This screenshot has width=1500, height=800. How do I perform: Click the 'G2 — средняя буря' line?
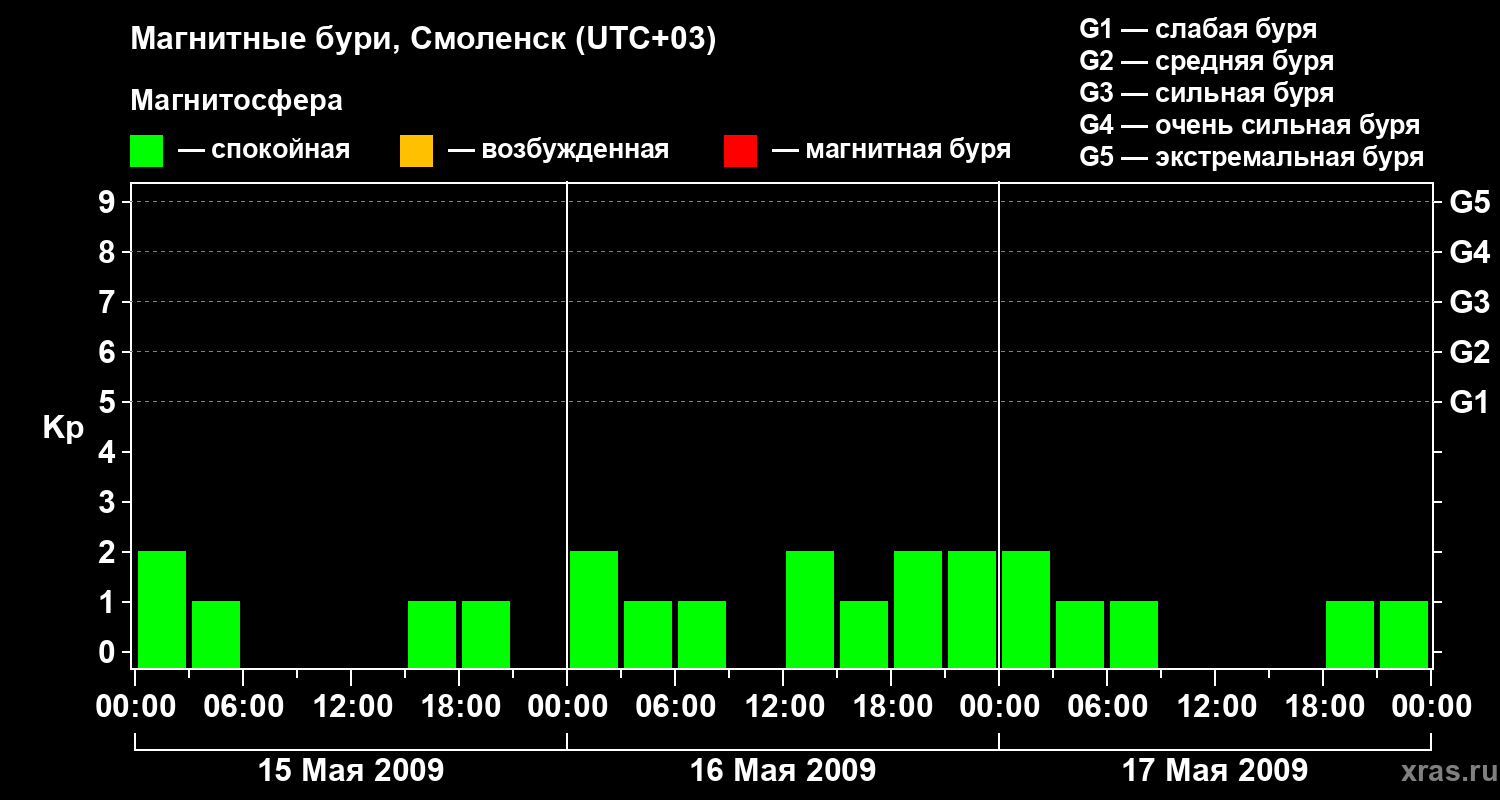1207,61
